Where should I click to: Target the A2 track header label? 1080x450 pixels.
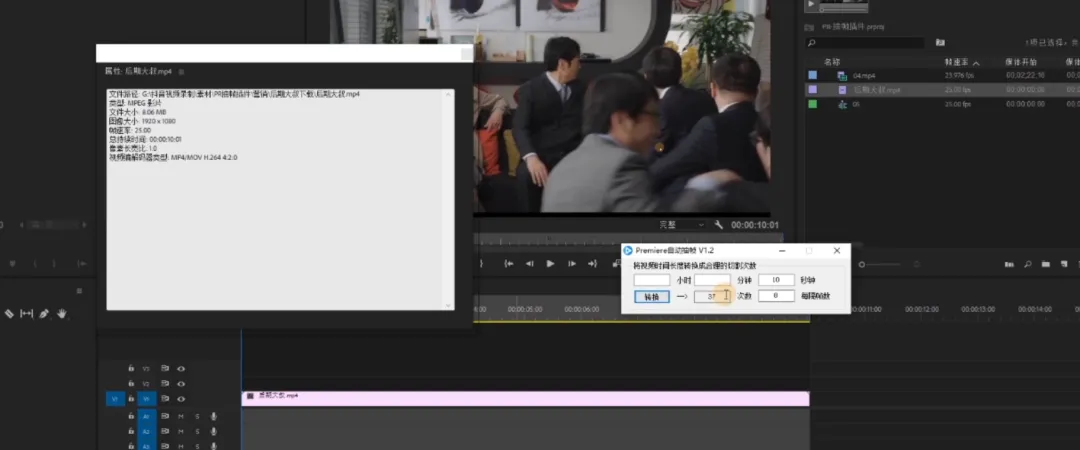(x=146, y=431)
